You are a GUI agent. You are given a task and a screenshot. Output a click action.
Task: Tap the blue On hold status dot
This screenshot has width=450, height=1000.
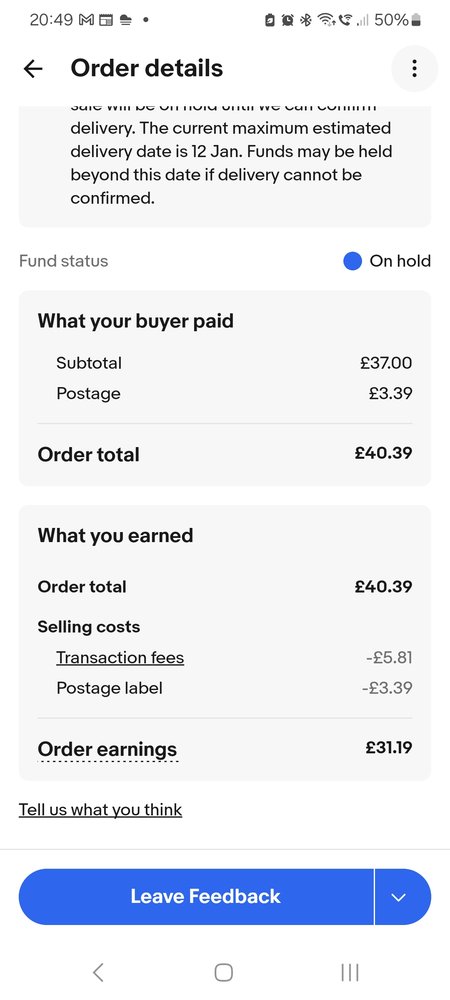point(352,261)
